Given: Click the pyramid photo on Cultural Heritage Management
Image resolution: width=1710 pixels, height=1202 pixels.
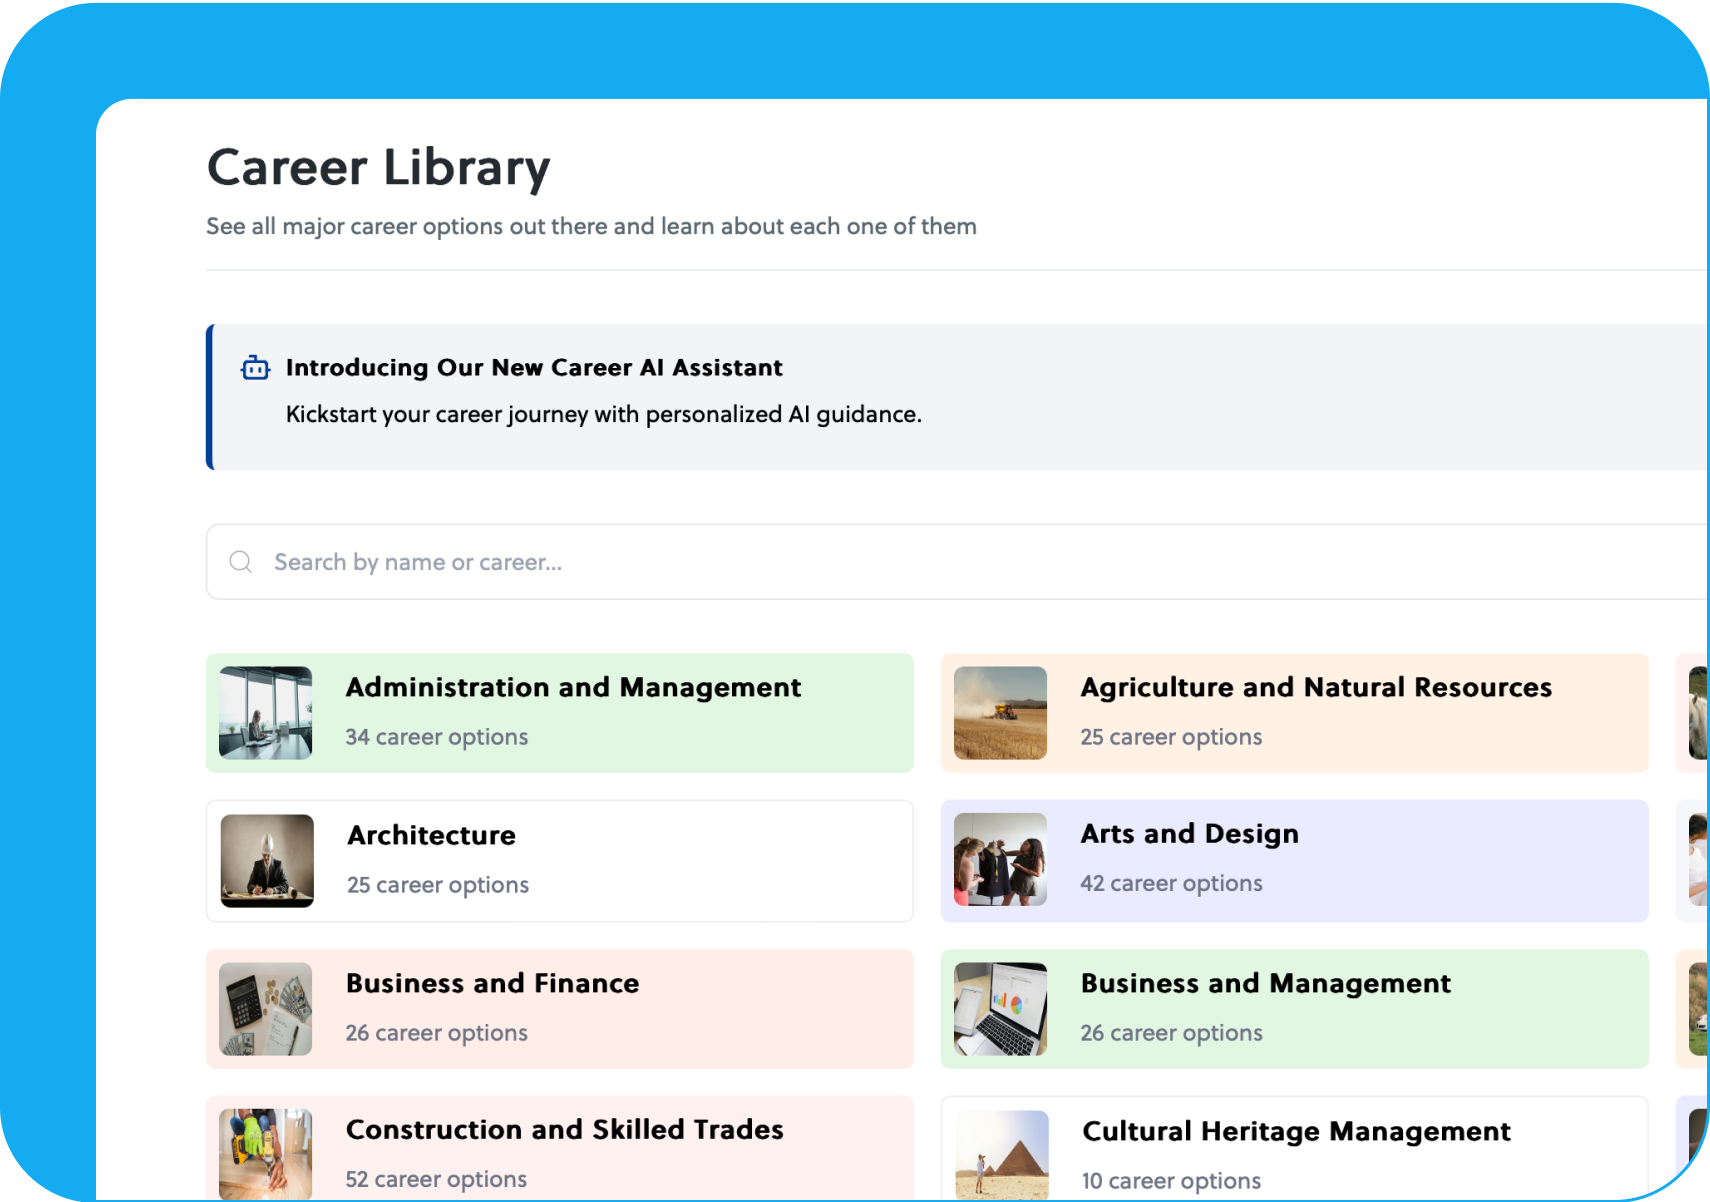Looking at the screenshot, I should pyautogui.click(x=999, y=1155).
